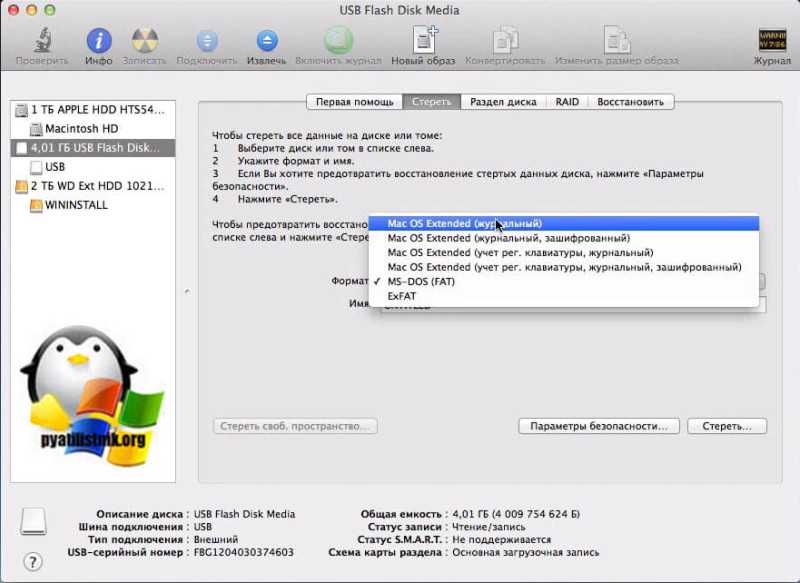
Task: Open the Журнал log icon
Action: coord(772,40)
